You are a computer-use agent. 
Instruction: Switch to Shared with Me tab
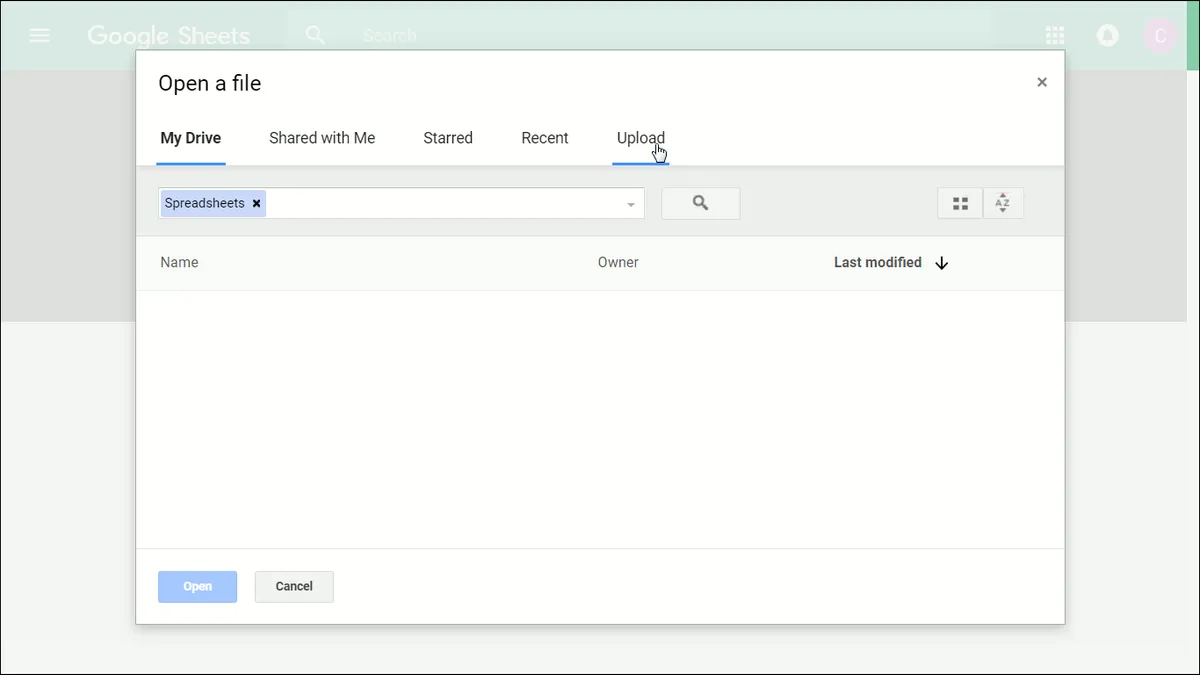click(322, 138)
